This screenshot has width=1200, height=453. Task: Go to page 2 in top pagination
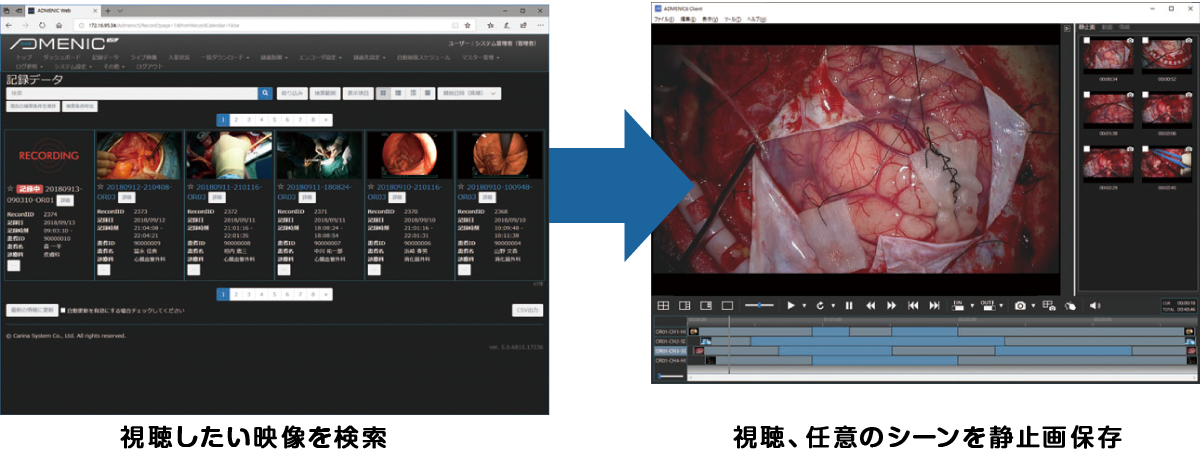235,119
